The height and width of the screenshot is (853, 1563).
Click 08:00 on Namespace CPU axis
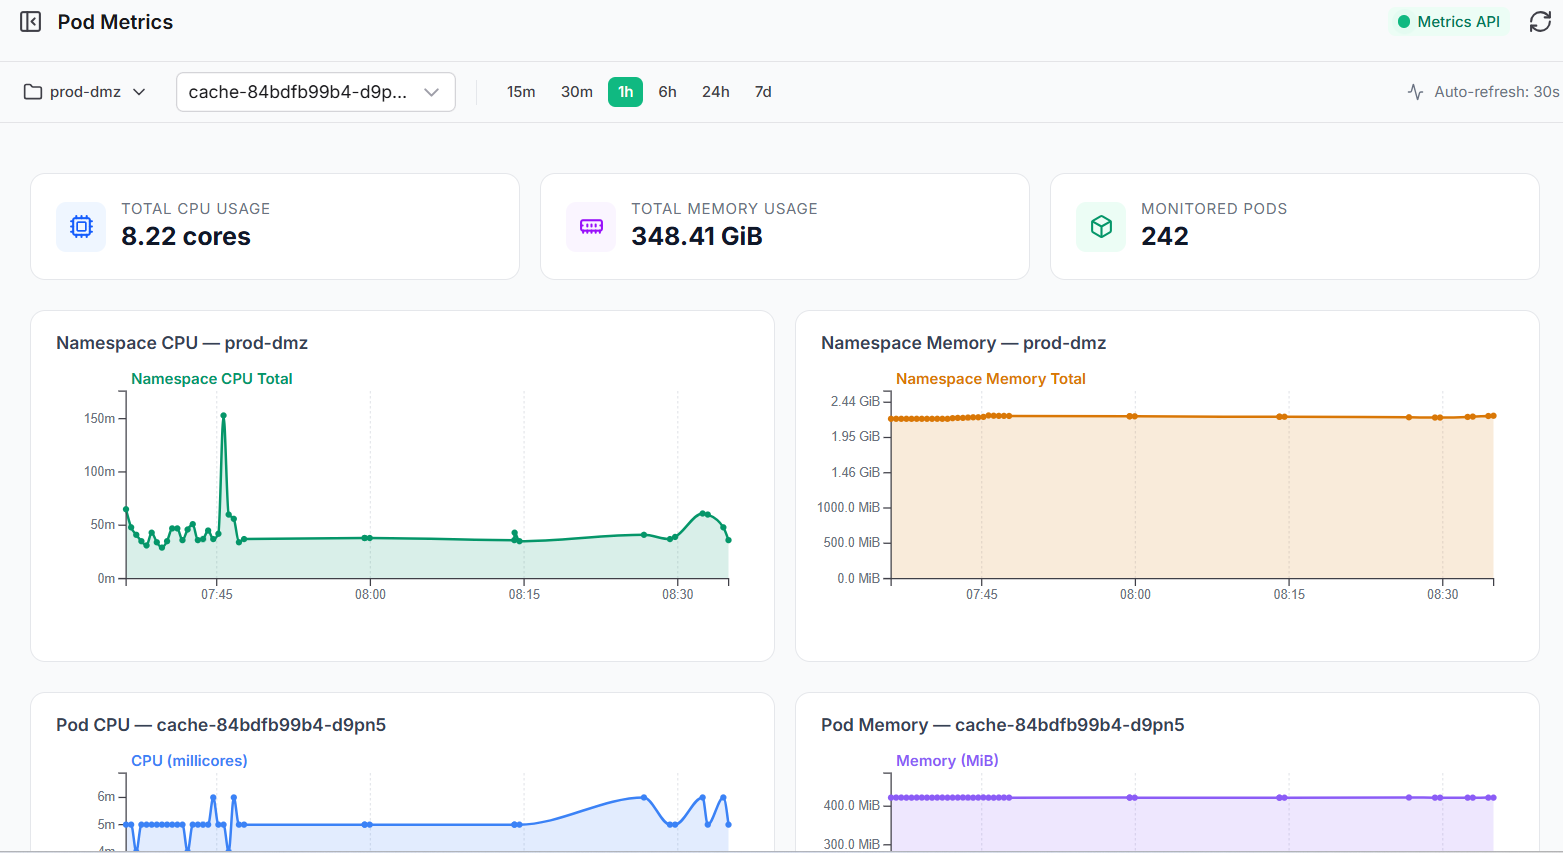click(x=370, y=595)
